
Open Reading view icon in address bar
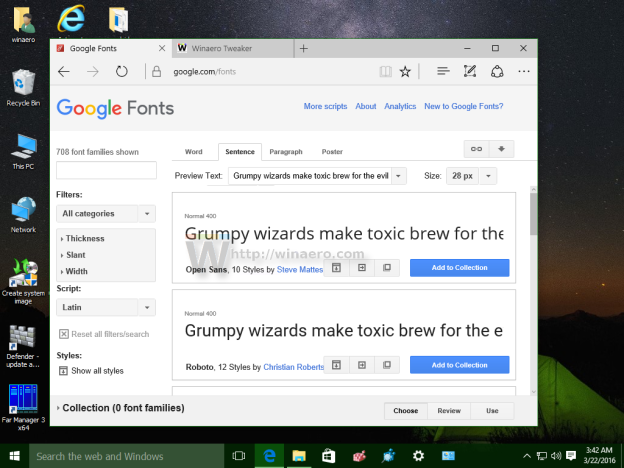[x=386, y=72]
